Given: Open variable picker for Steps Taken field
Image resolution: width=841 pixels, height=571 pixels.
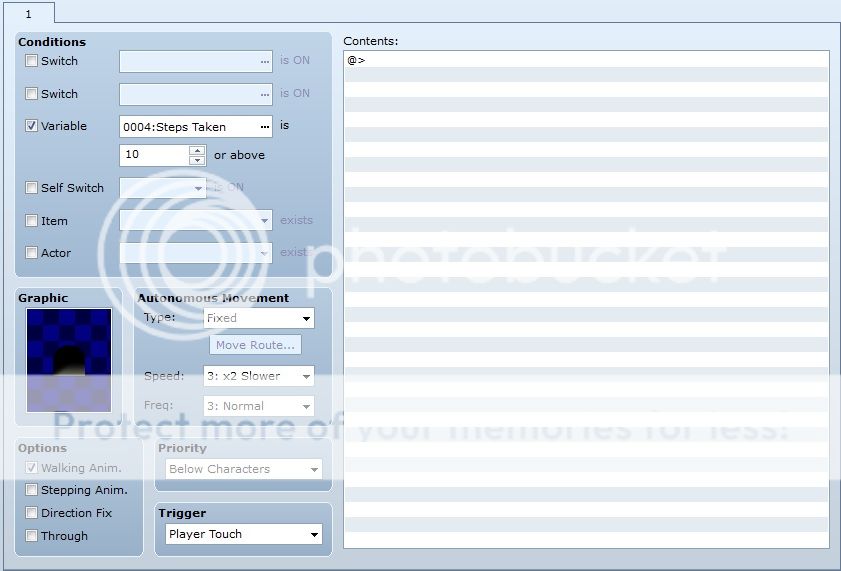Looking at the screenshot, I should tap(264, 127).
